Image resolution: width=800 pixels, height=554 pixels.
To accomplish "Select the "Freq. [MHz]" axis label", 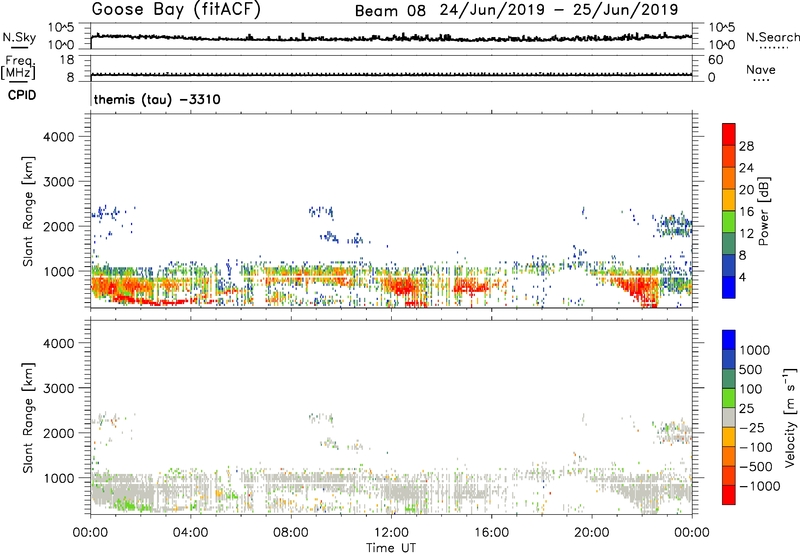I will (x=19, y=67).
